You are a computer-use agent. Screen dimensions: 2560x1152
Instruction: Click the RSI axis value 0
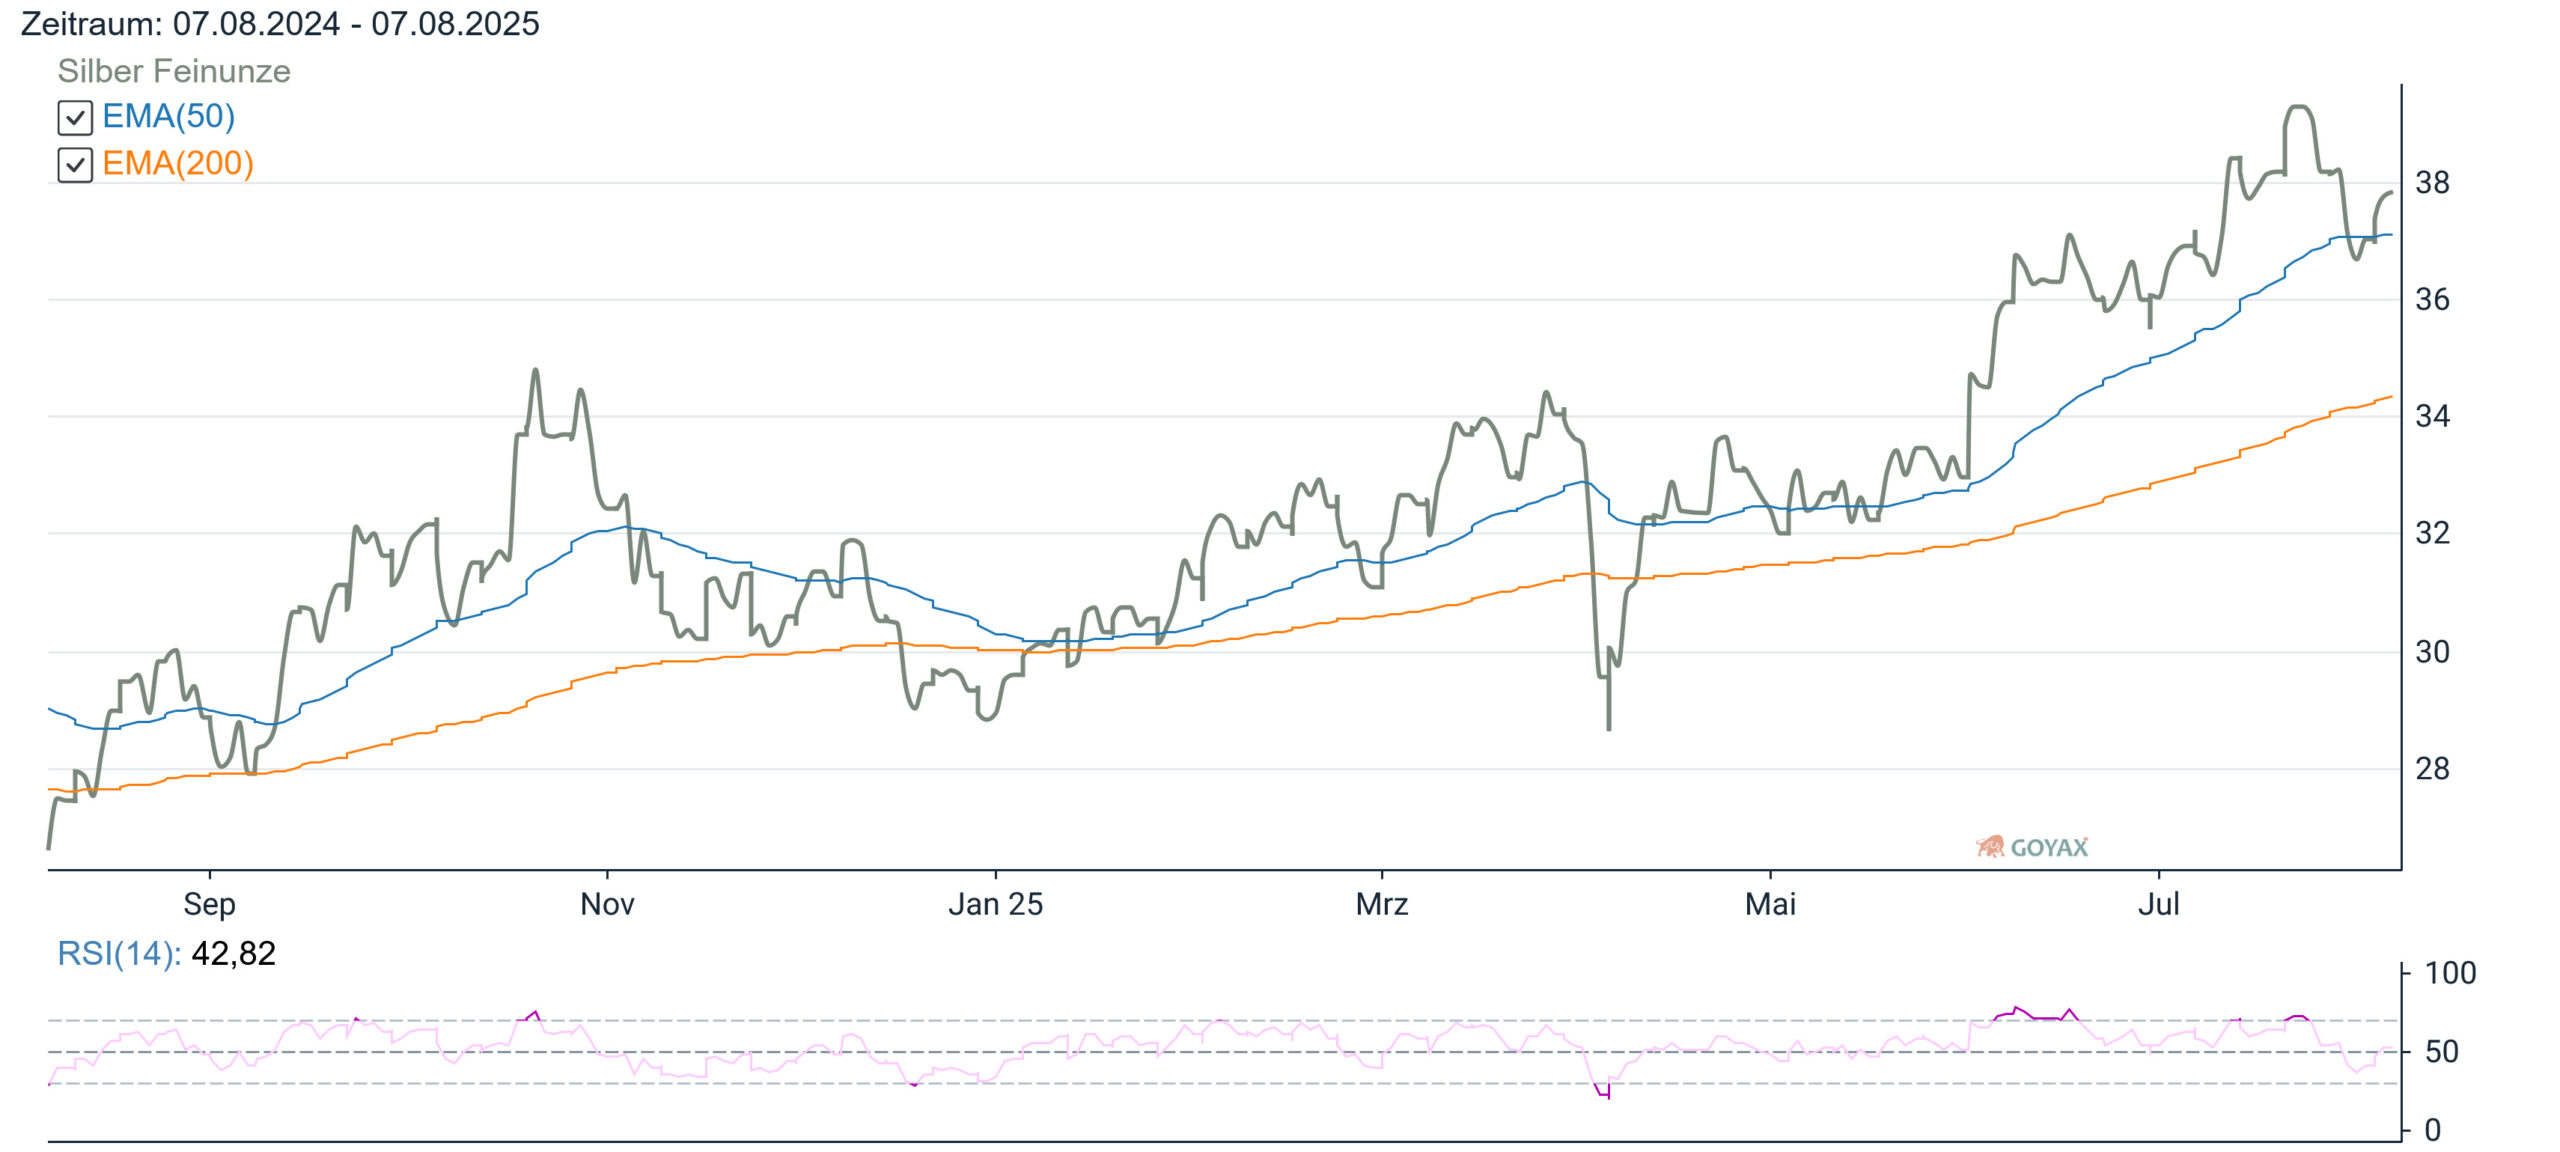pos(2433,1131)
